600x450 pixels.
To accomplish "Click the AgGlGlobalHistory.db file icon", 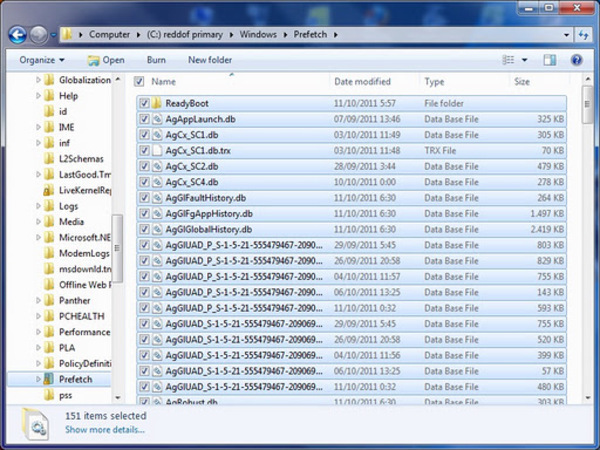I will [x=157, y=229].
